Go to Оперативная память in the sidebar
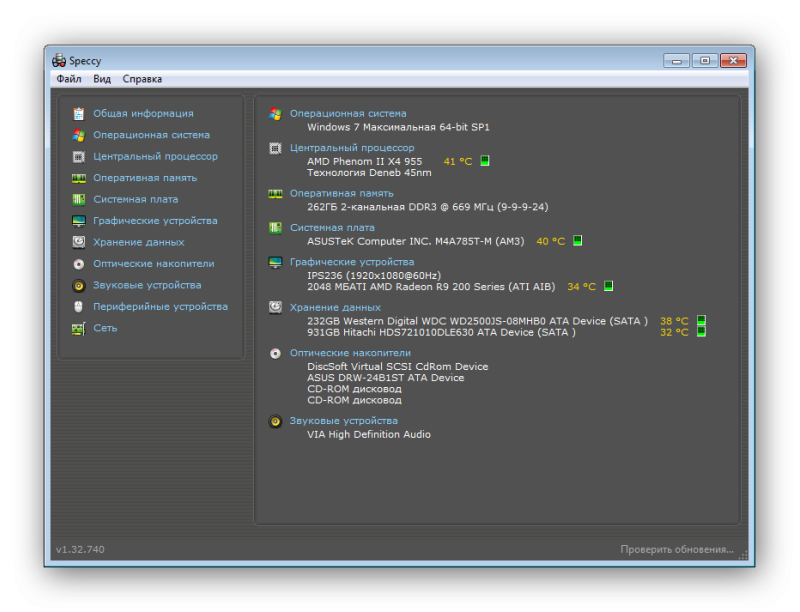This screenshot has width=800, height=612. (x=145, y=177)
